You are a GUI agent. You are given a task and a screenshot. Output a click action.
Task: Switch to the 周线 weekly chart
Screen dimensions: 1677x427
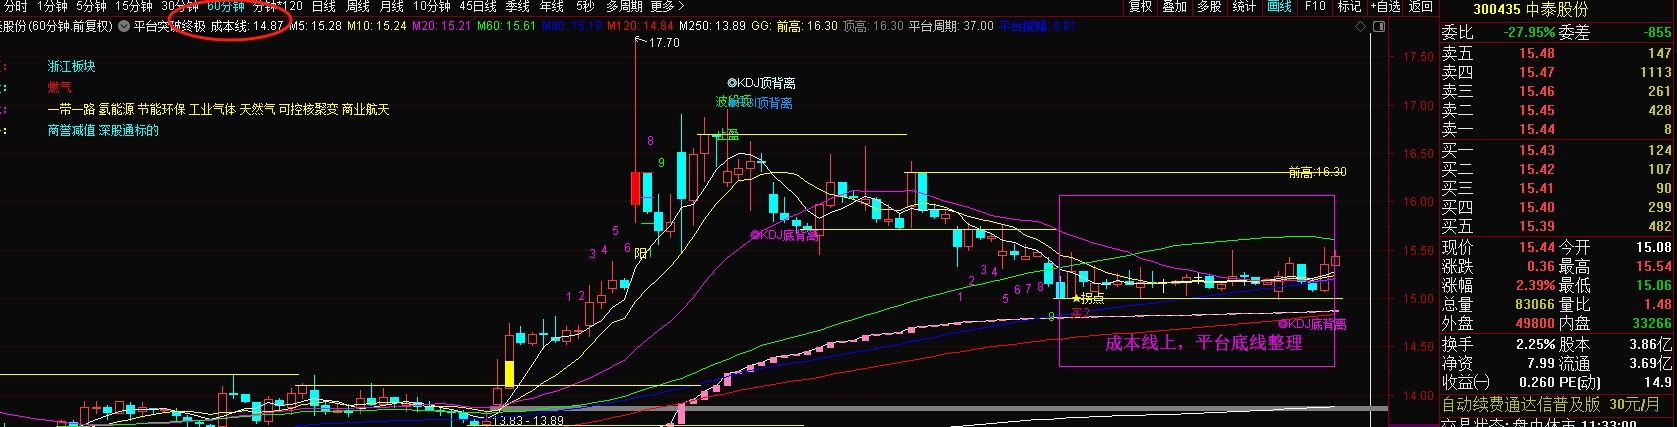[357, 6]
